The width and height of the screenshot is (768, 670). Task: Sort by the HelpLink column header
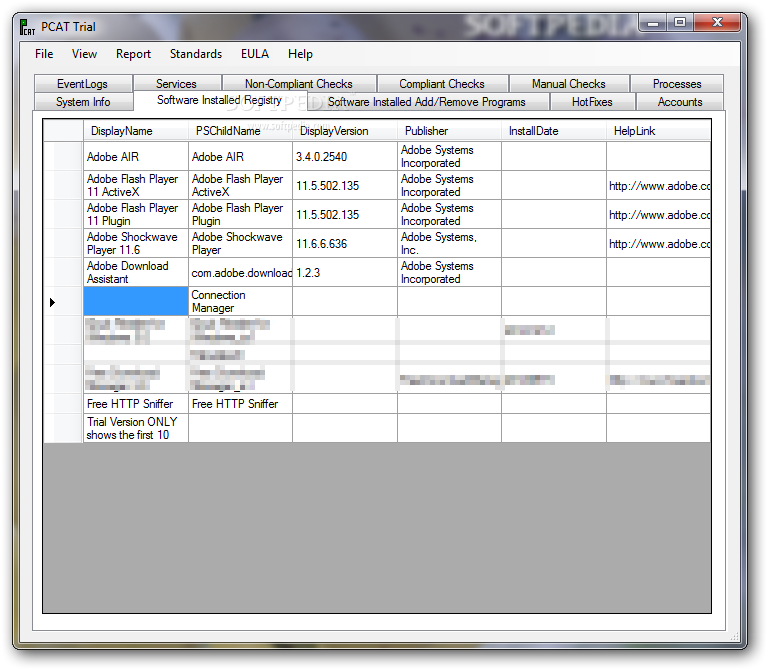click(x=658, y=131)
